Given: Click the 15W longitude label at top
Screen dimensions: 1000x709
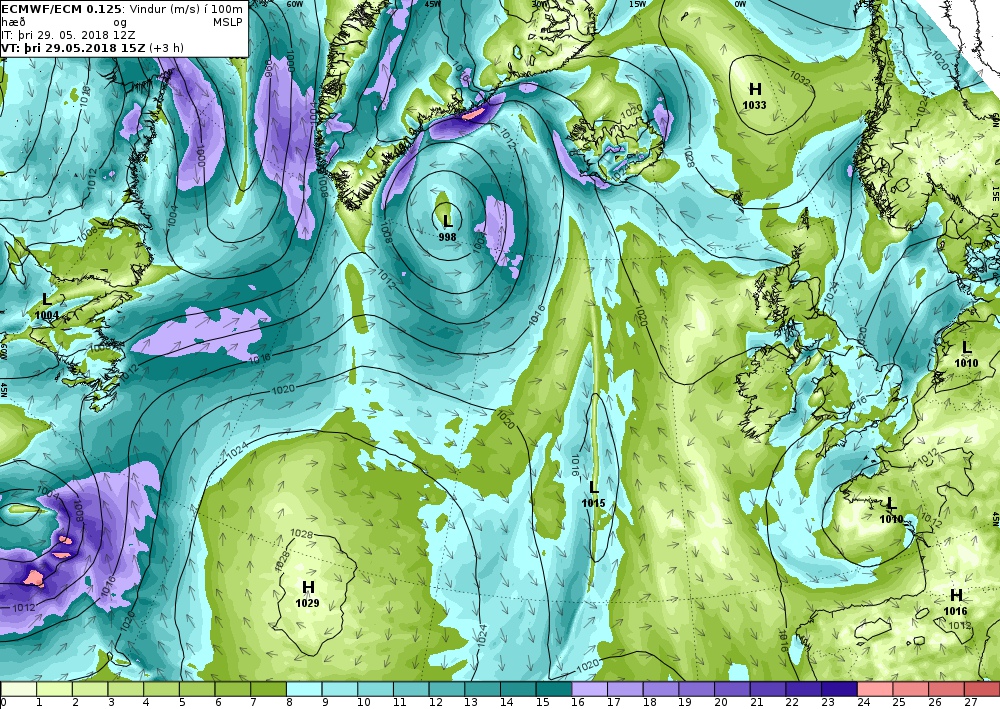Looking at the screenshot, I should 638,3.
